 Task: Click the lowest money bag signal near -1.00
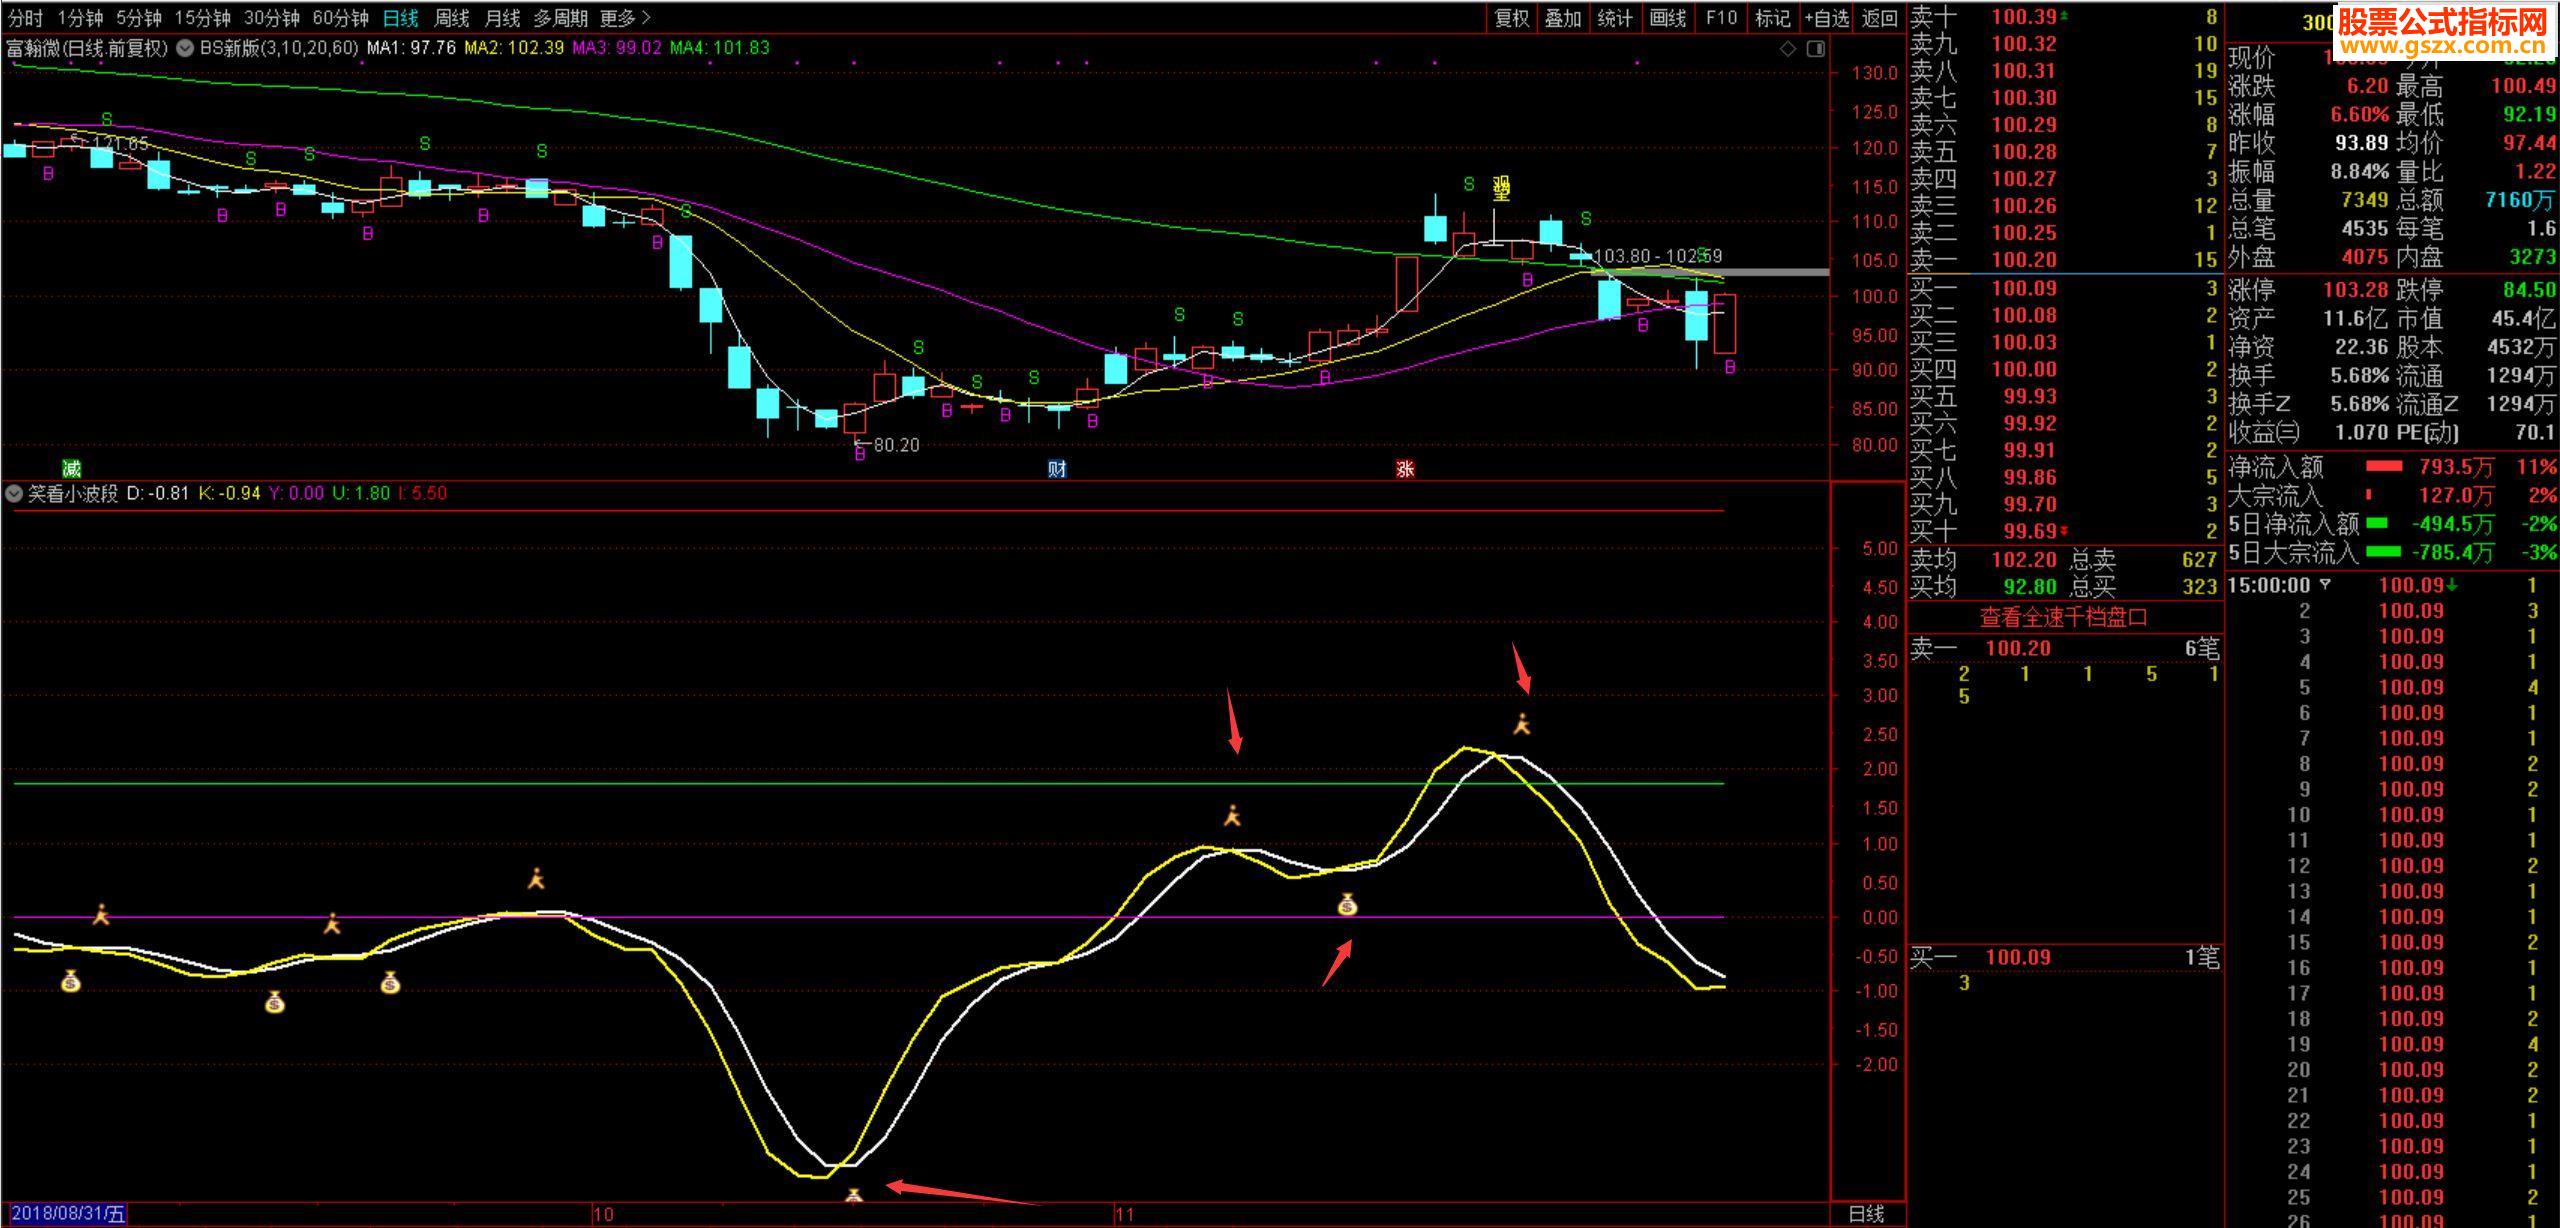(275, 1001)
